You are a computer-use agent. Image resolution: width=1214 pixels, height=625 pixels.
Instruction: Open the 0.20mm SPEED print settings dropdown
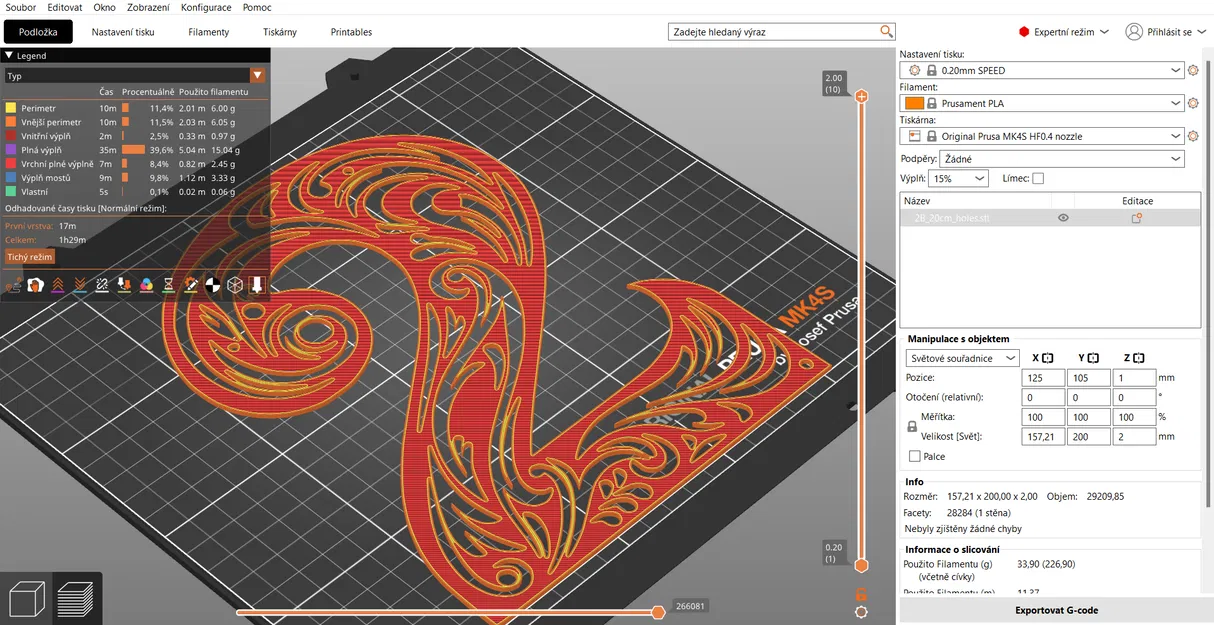coord(1042,71)
